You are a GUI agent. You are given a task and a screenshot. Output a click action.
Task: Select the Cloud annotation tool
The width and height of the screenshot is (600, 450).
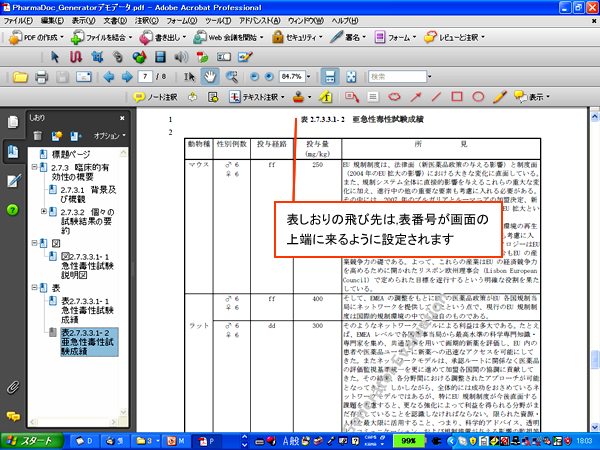click(394, 97)
